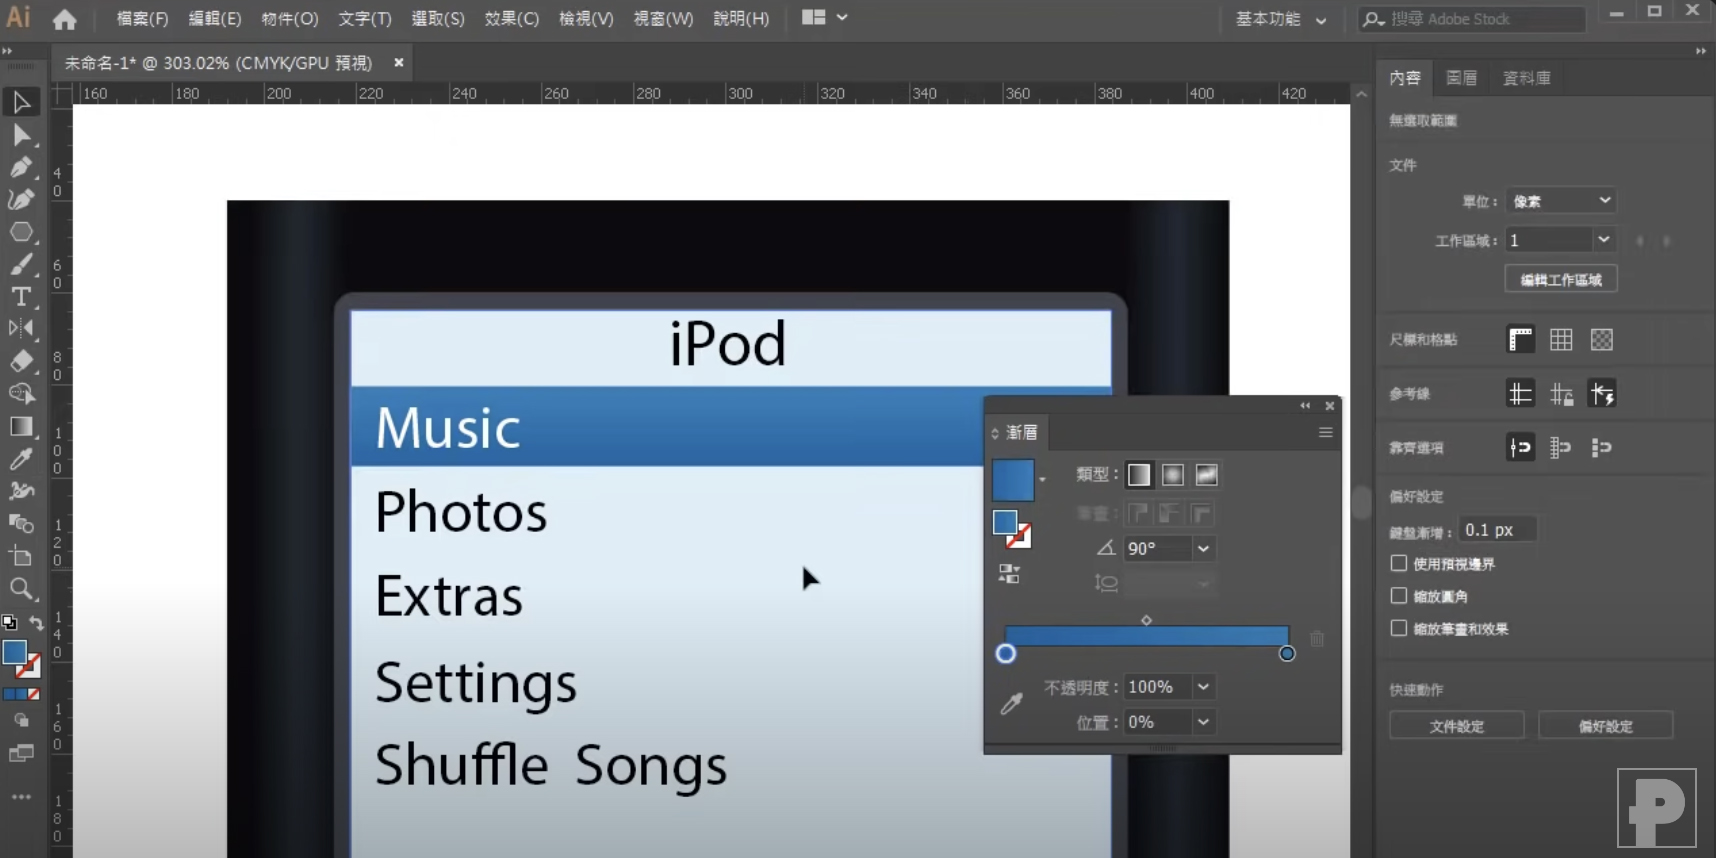The height and width of the screenshot is (858, 1716).
Task: Delete gradient stop trash icon
Action: 1317,639
